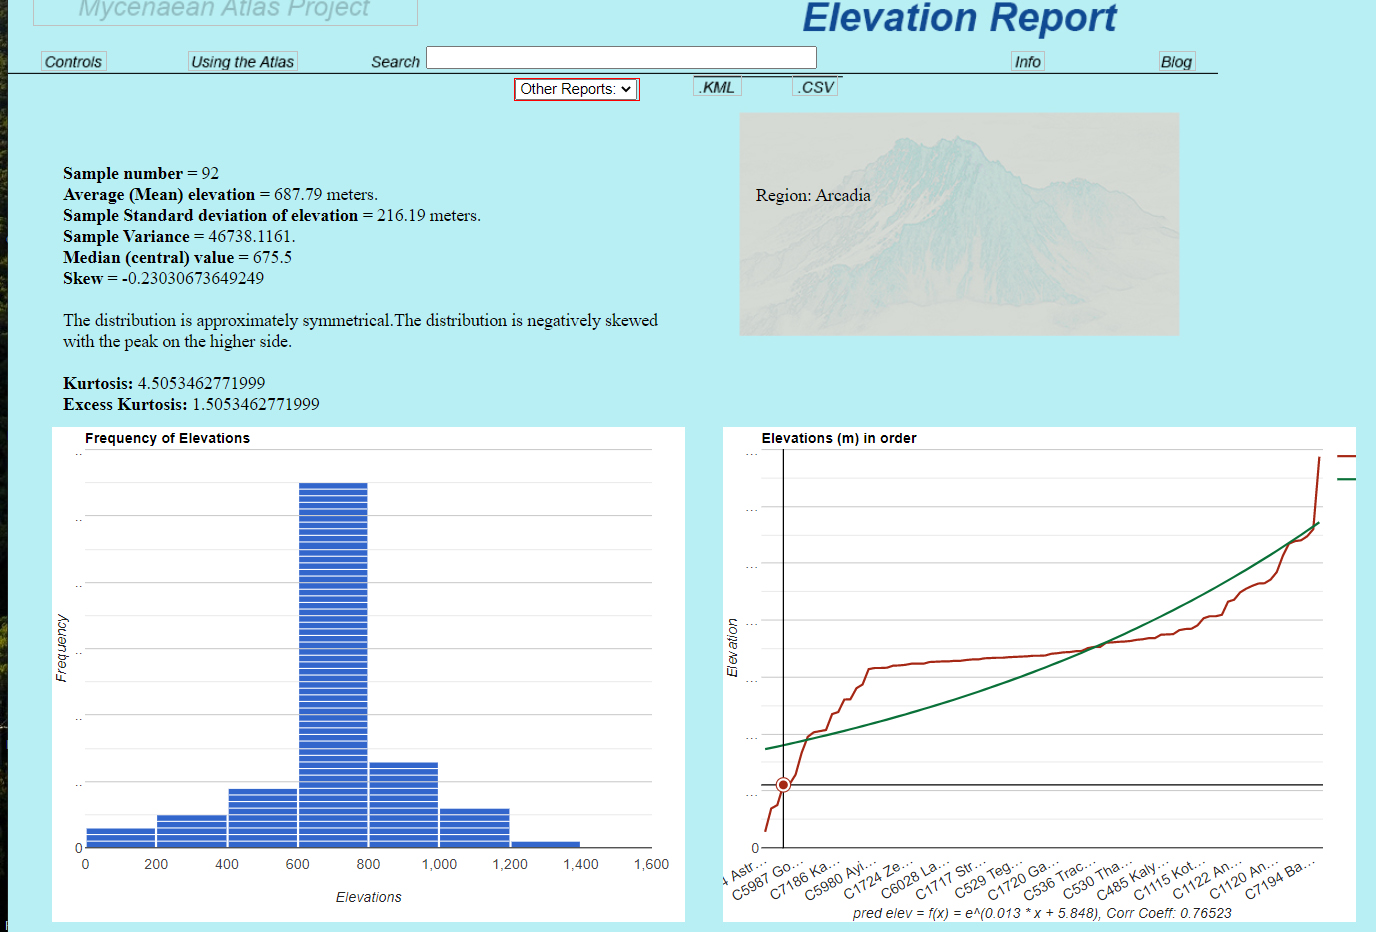Click the red line legend swatch
The width and height of the screenshot is (1376, 932).
1346,456
